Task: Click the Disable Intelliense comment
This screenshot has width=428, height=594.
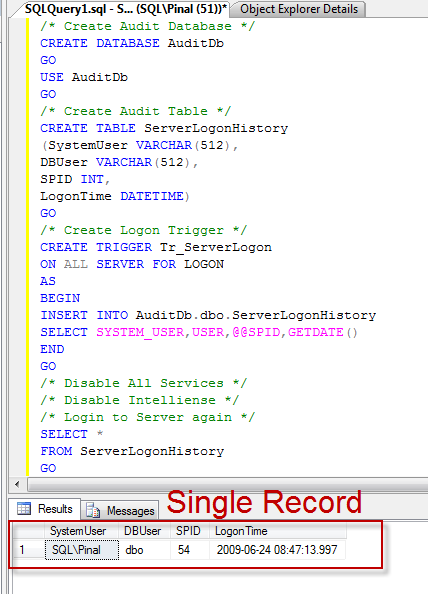Action: (x=140, y=400)
